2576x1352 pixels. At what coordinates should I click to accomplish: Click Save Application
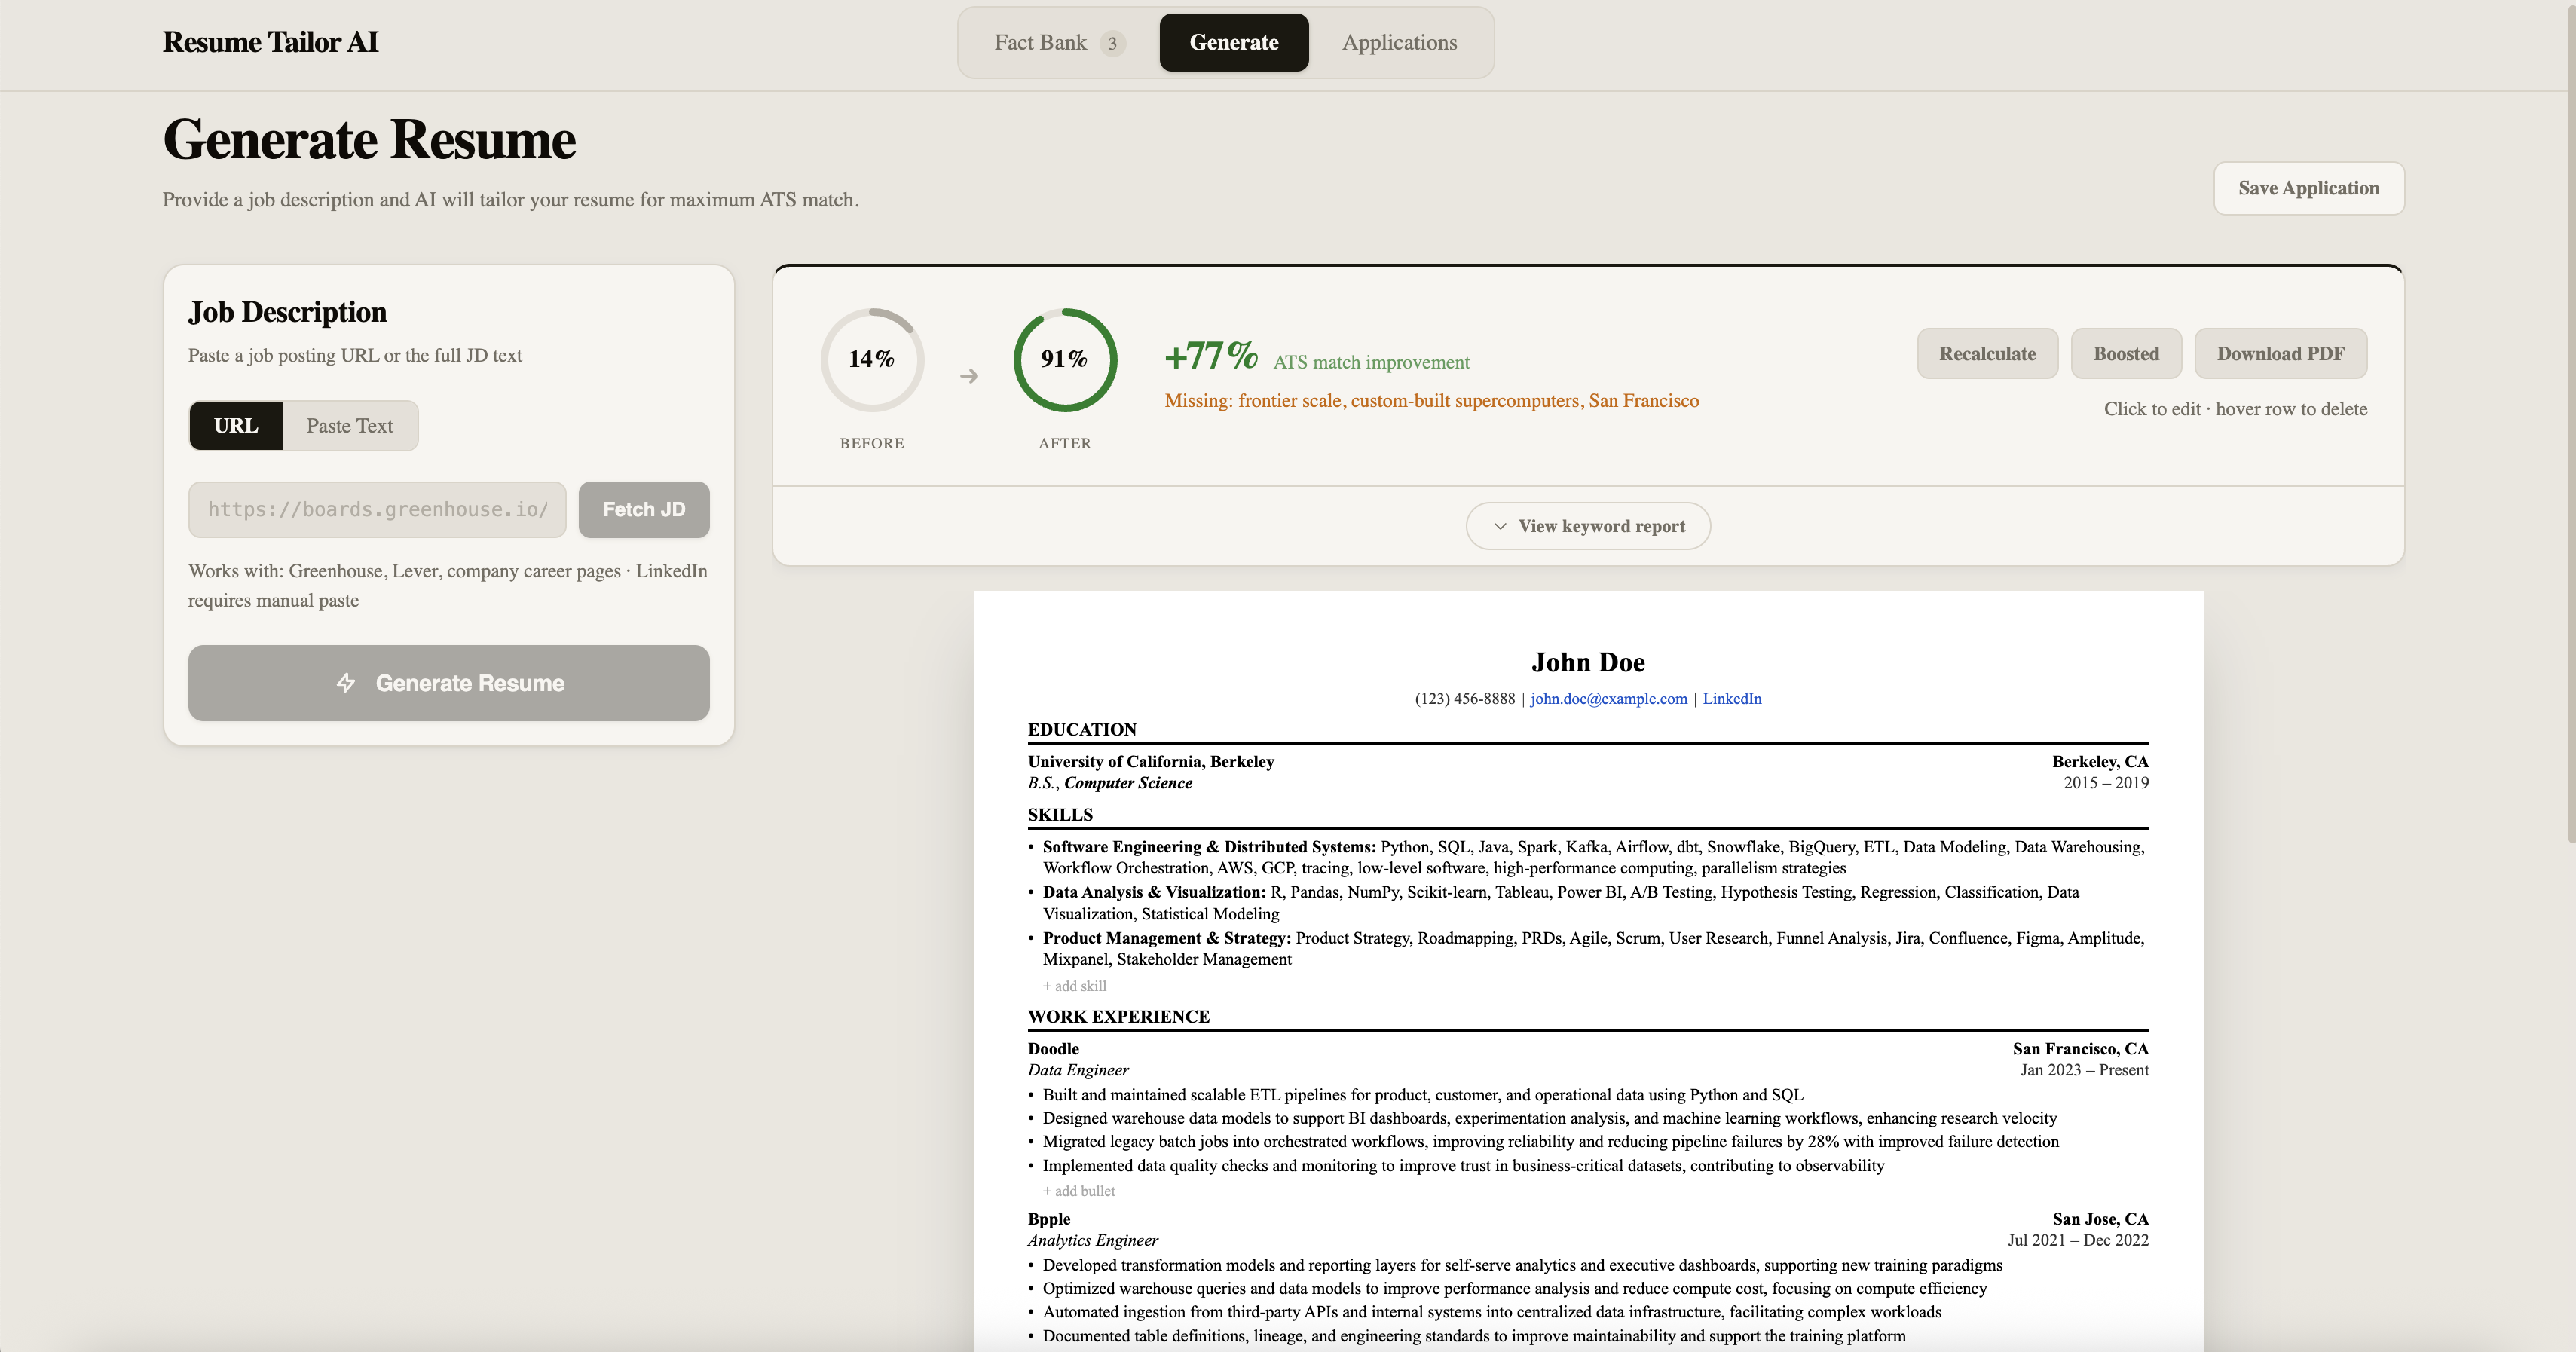click(x=2309, y=188)
